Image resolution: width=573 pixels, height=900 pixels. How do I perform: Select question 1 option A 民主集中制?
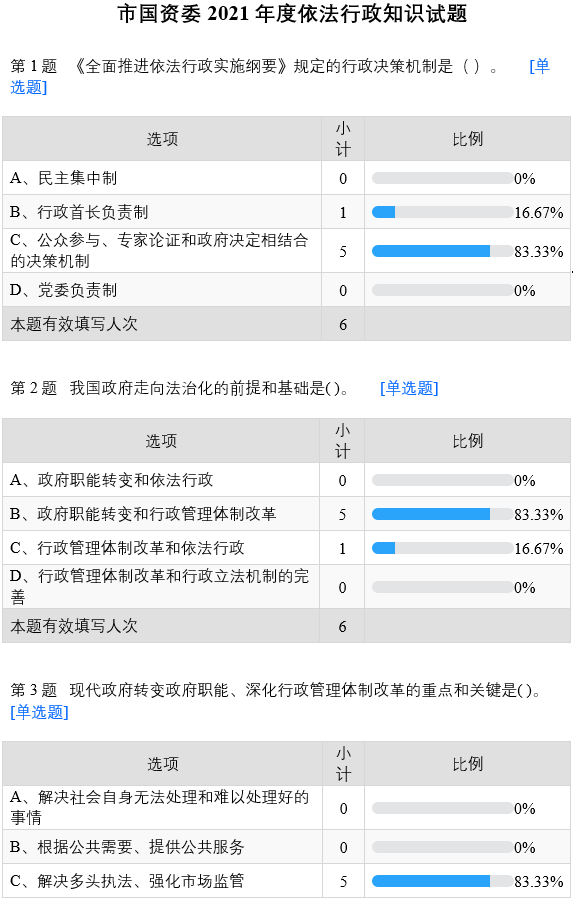tap(63, 179)
